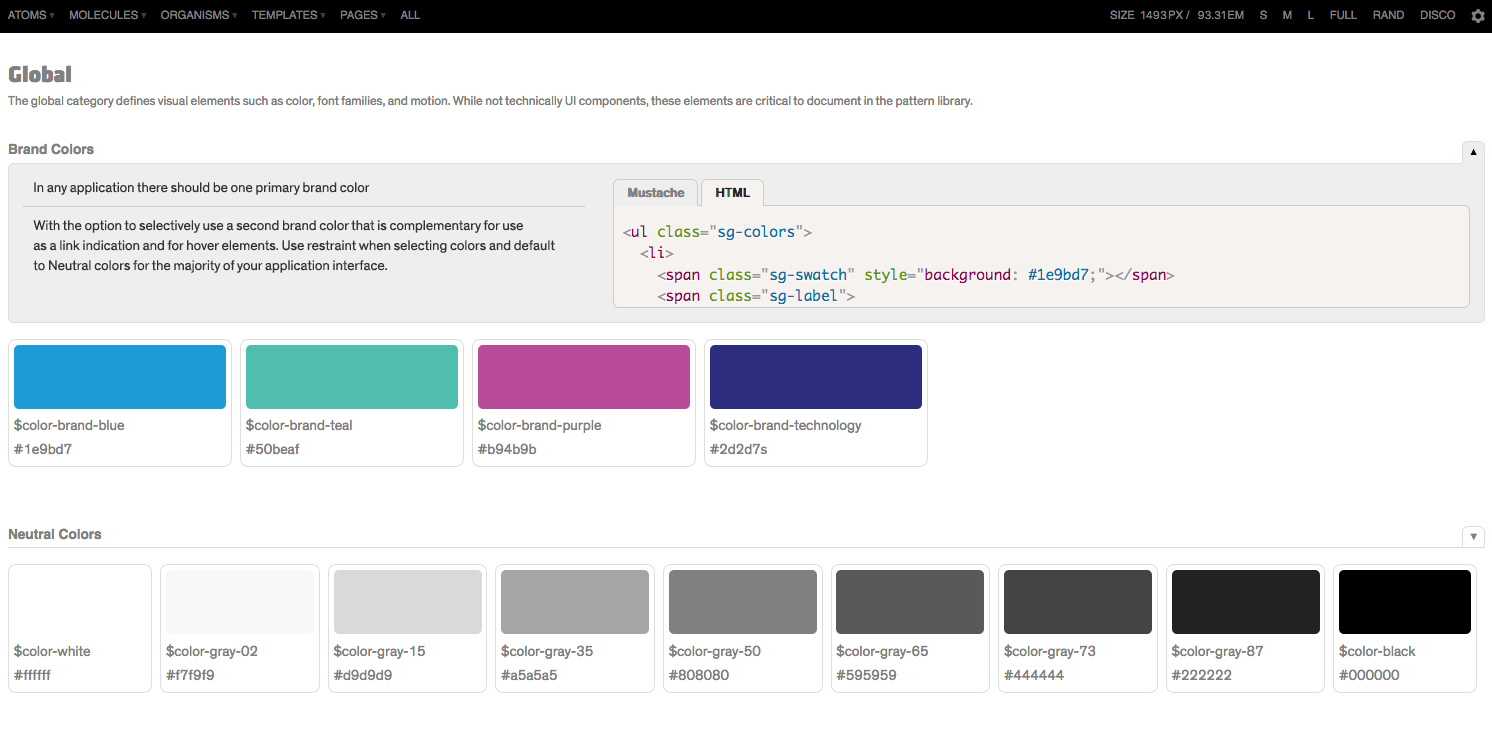
Task: Select the brand technology color swatch
Action: (816, 377)
